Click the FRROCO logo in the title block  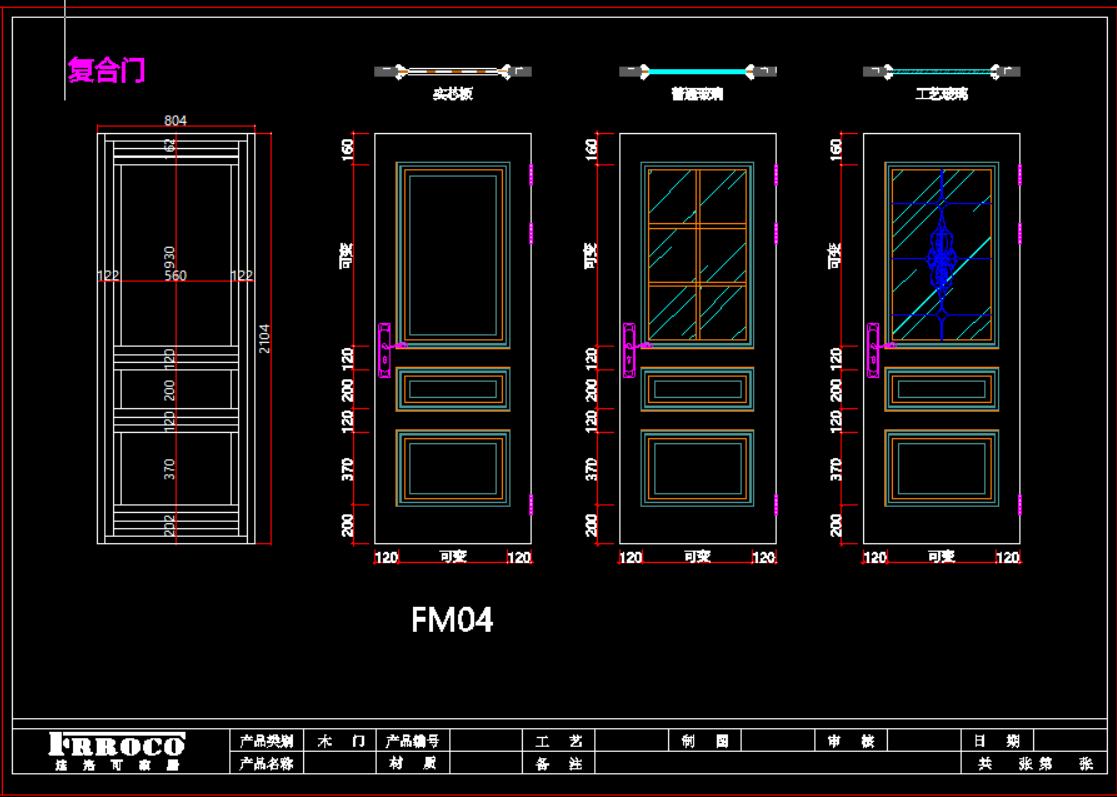tap(117, 745)
